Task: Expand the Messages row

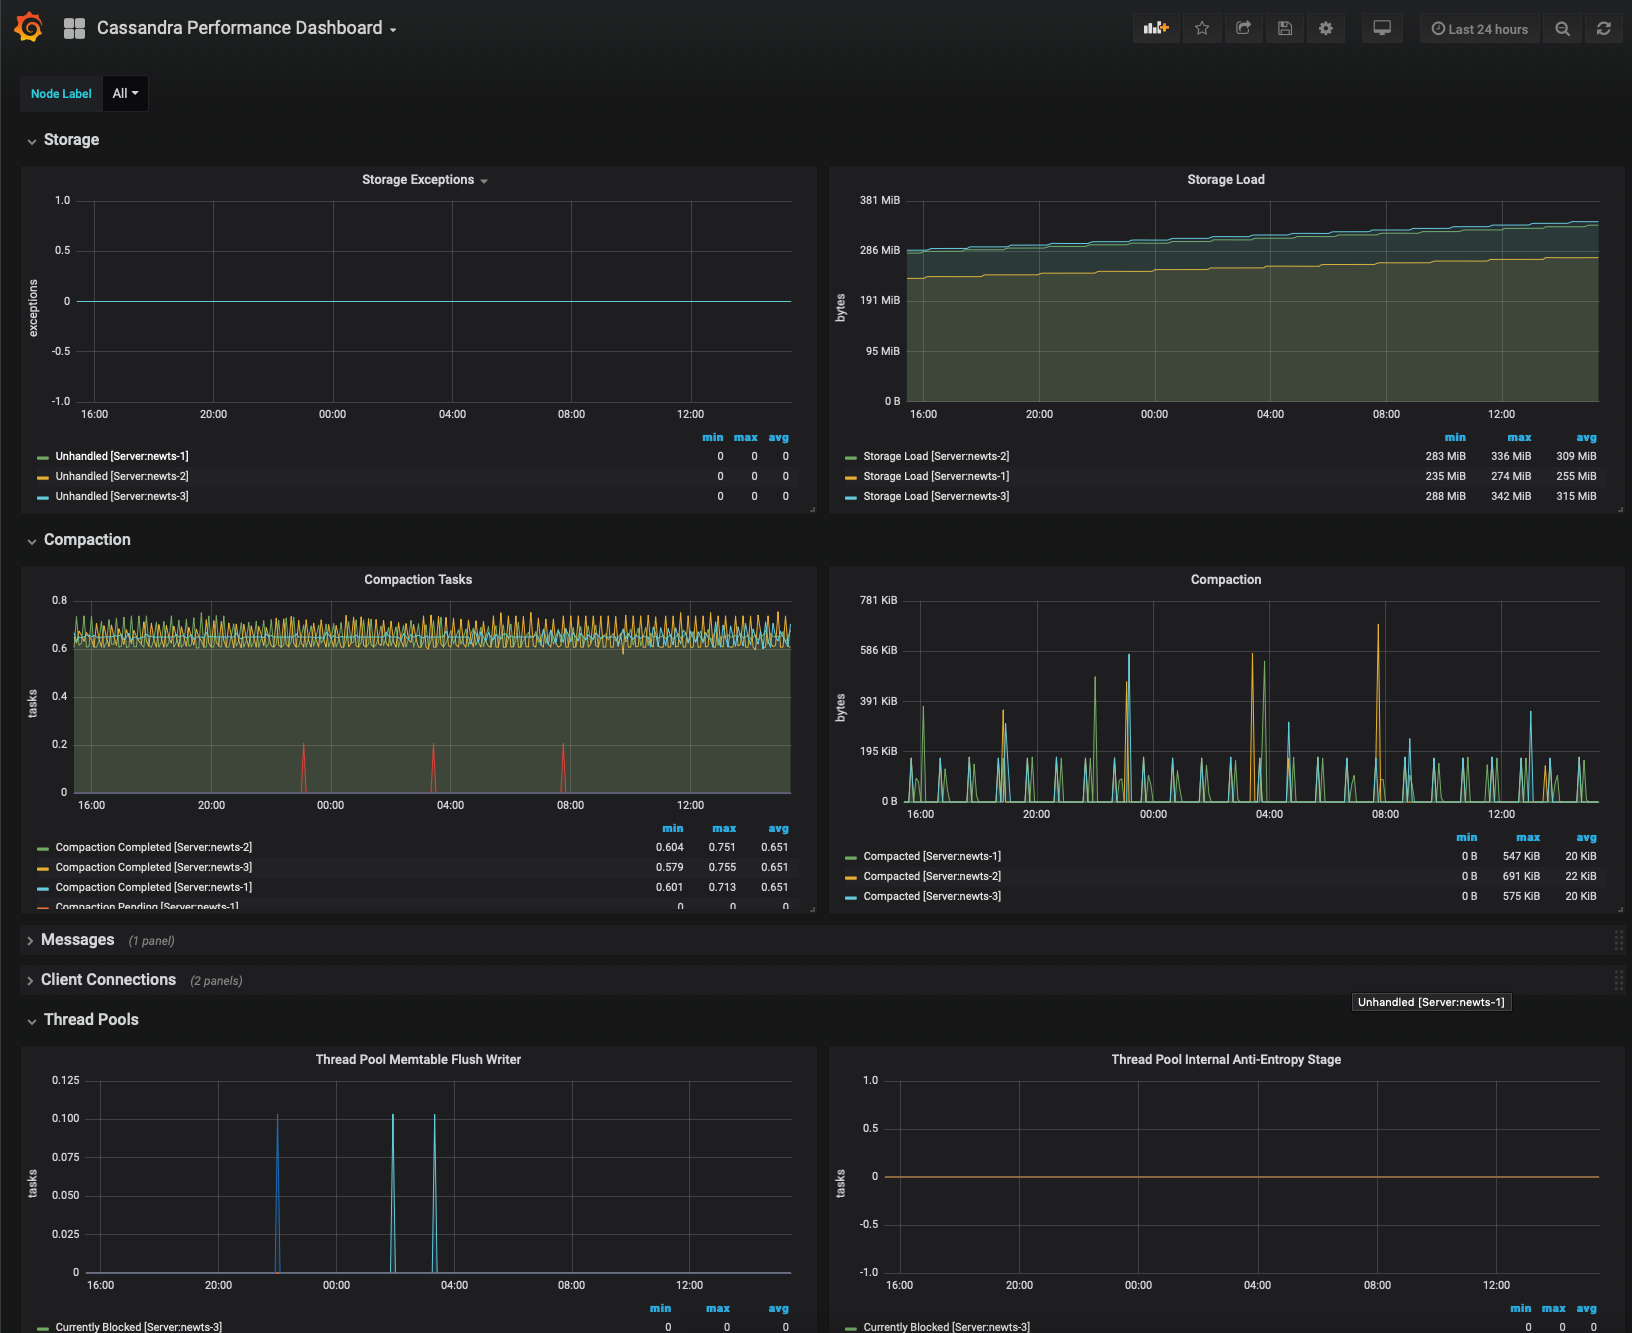Action: [x=77, y=940]
